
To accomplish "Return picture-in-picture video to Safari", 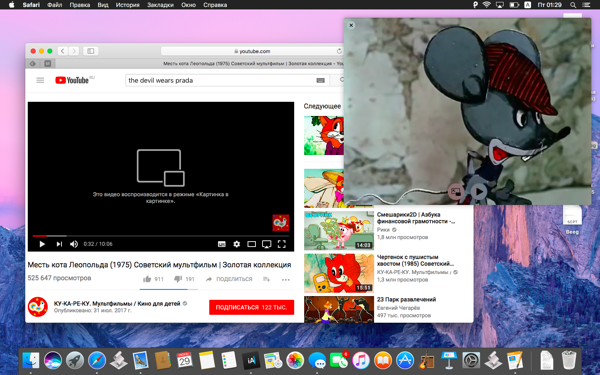I will point(456,191).
